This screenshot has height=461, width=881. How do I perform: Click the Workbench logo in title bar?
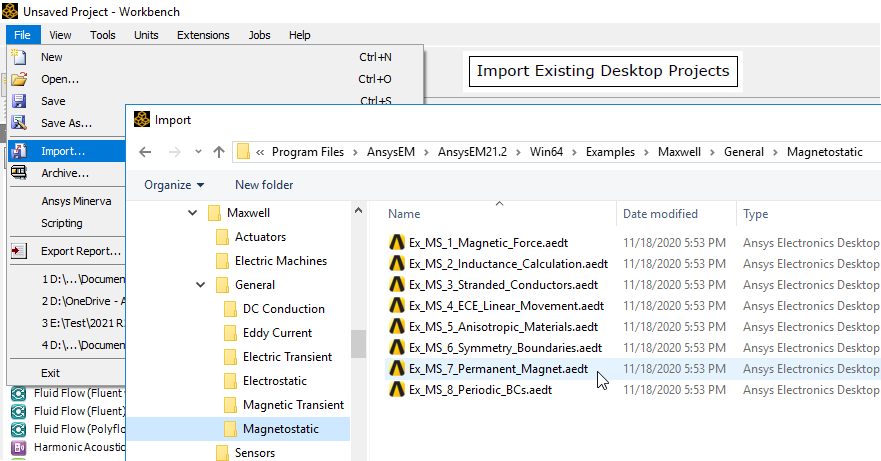[10, 11]
